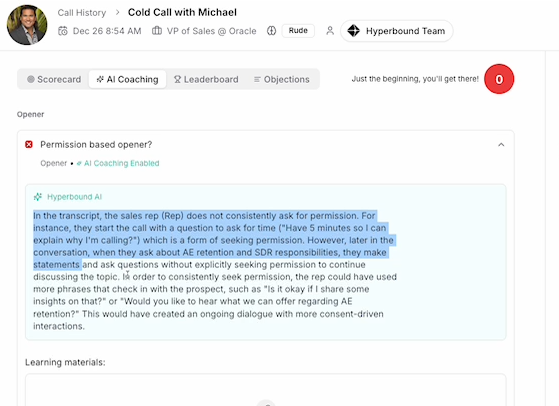Click the AI Coaching Enabled label
Screen dimensions: 559x406
tap(118, 163)
